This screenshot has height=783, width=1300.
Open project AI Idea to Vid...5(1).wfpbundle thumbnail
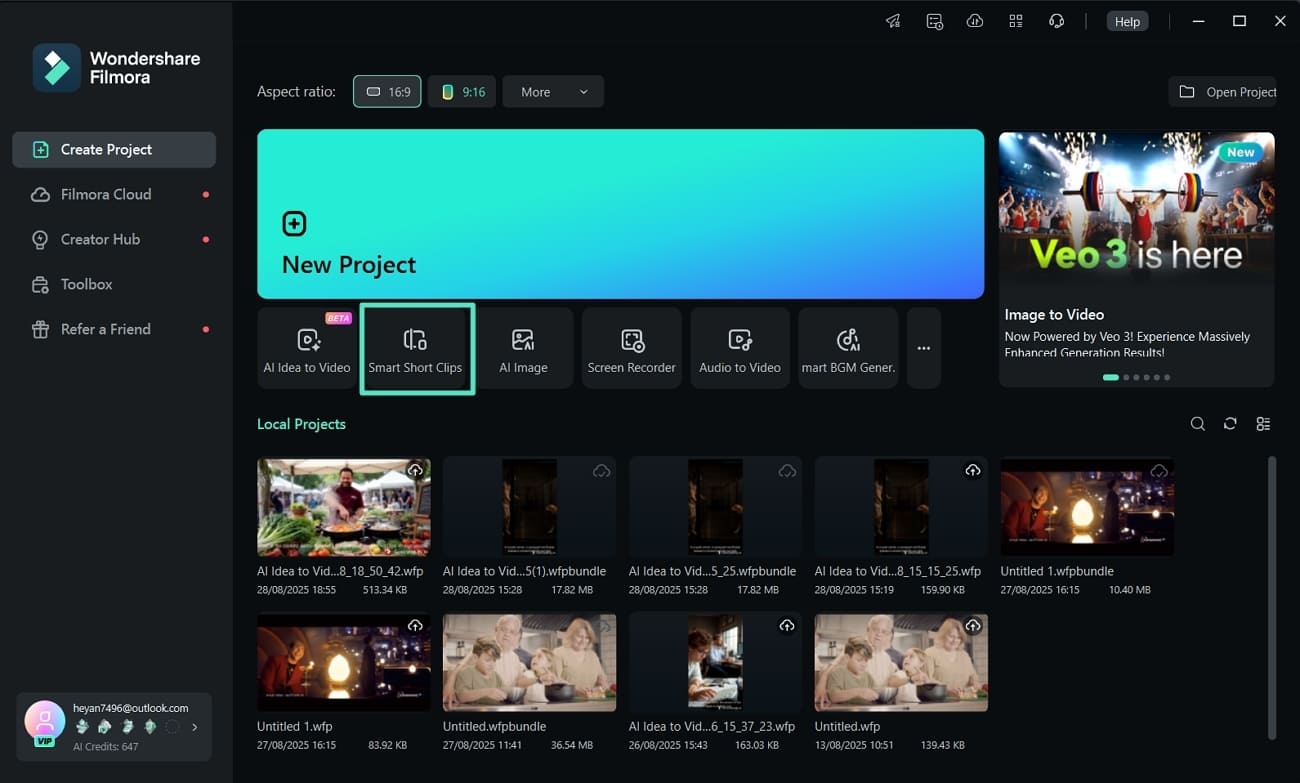tap(529, 507)
